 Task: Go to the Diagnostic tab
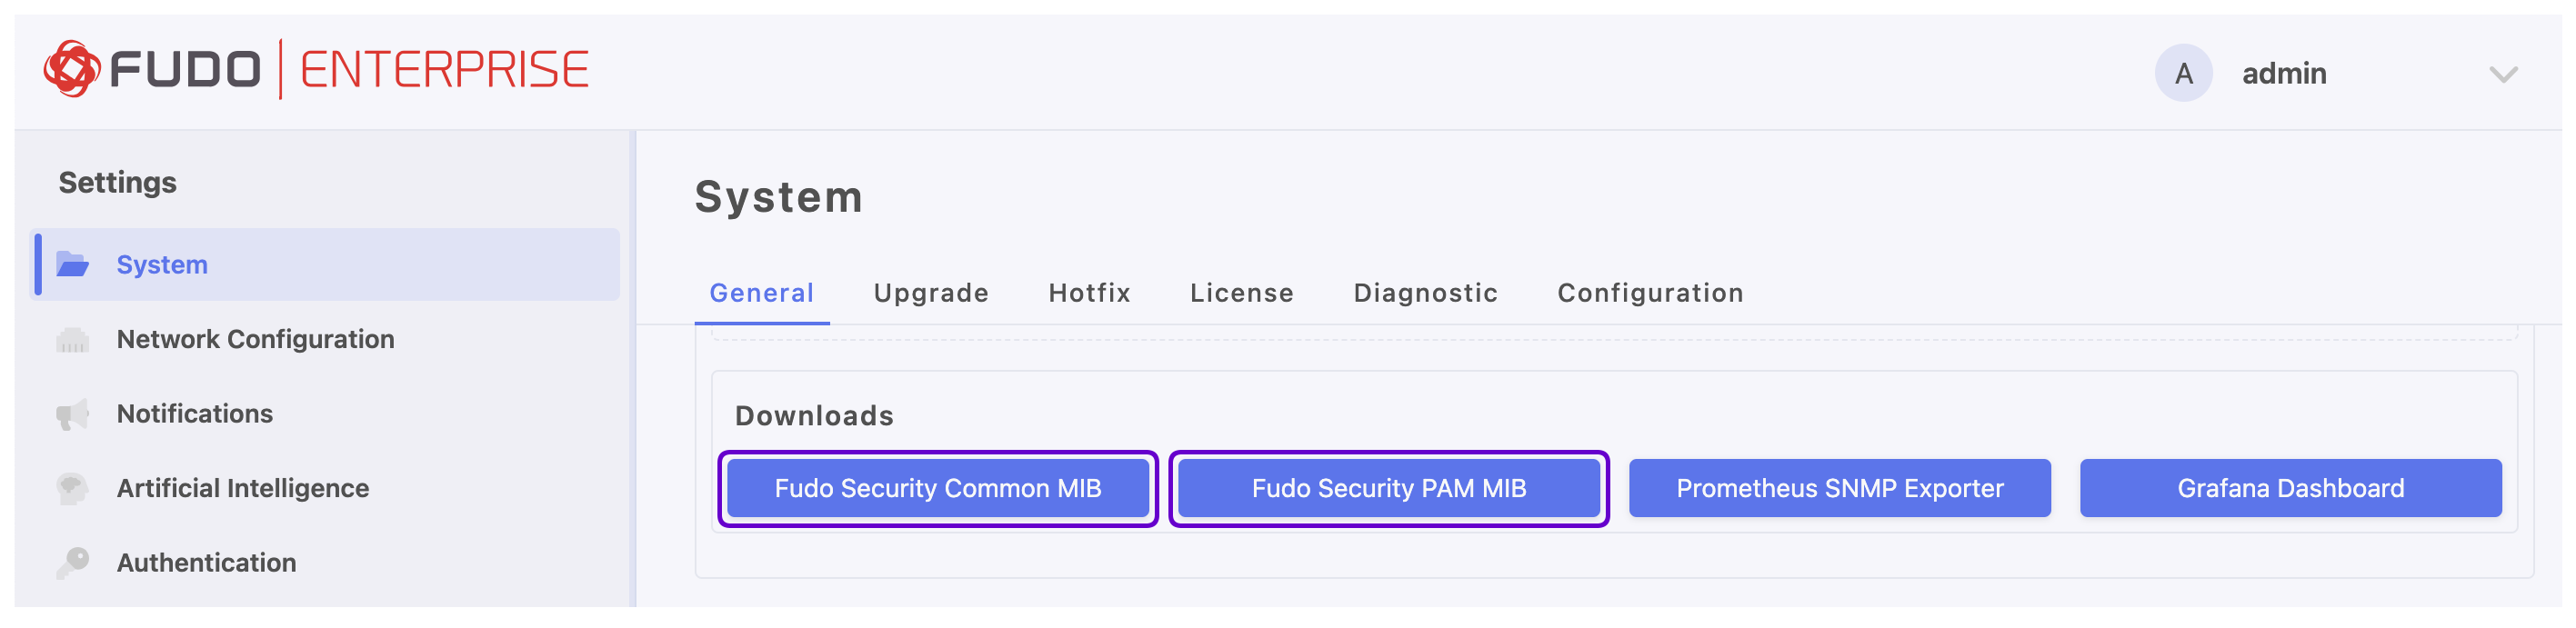[x=1425, y=293]
